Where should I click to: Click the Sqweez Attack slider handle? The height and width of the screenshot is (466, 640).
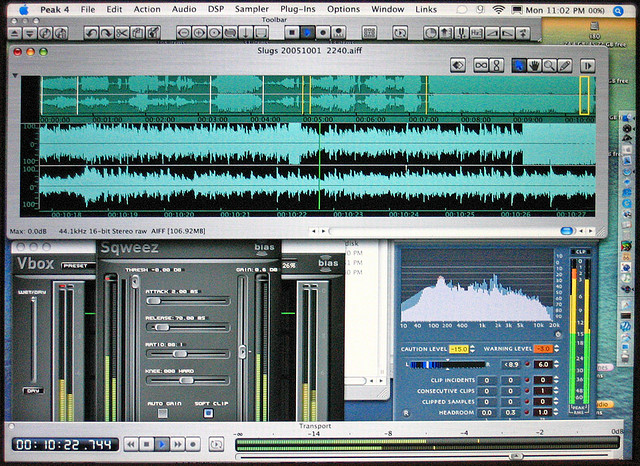pyautogui.click(x=154, y=301)
